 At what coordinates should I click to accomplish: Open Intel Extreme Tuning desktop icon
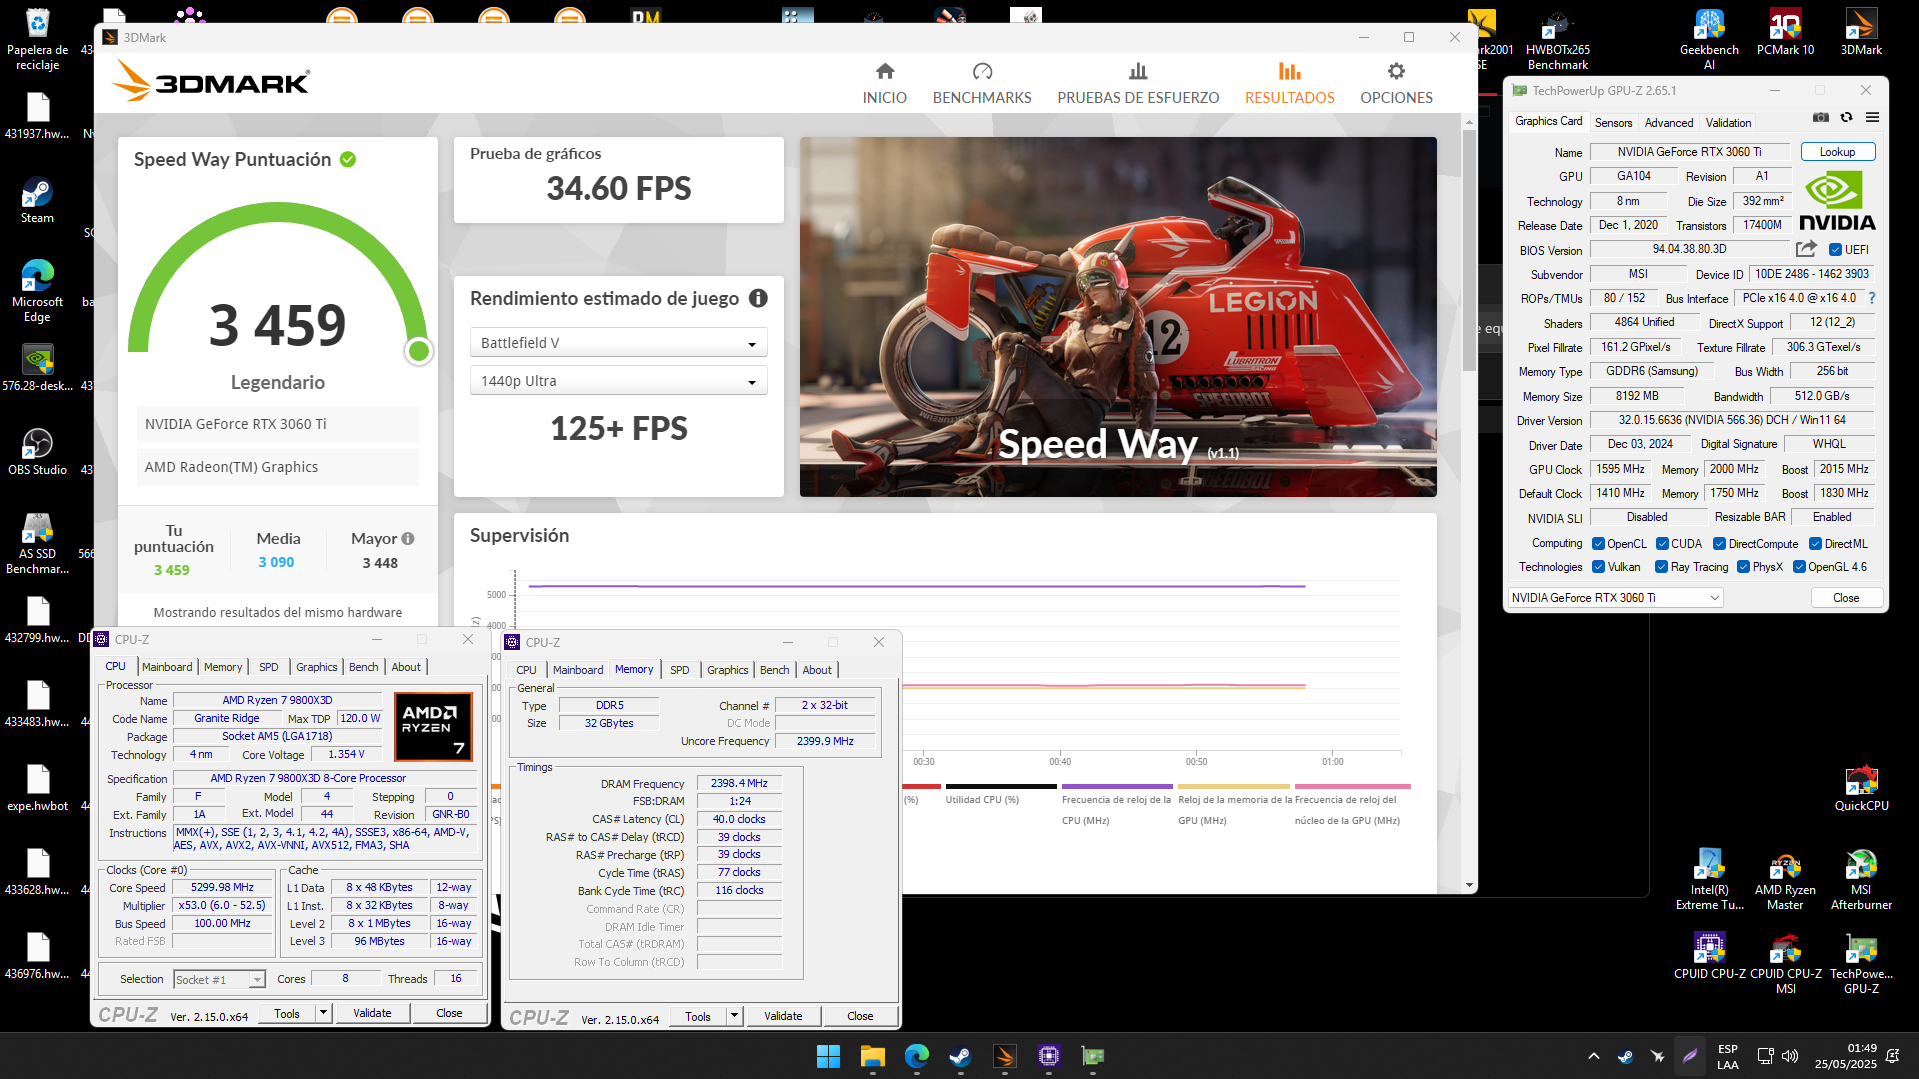(x=1709, y=880)
